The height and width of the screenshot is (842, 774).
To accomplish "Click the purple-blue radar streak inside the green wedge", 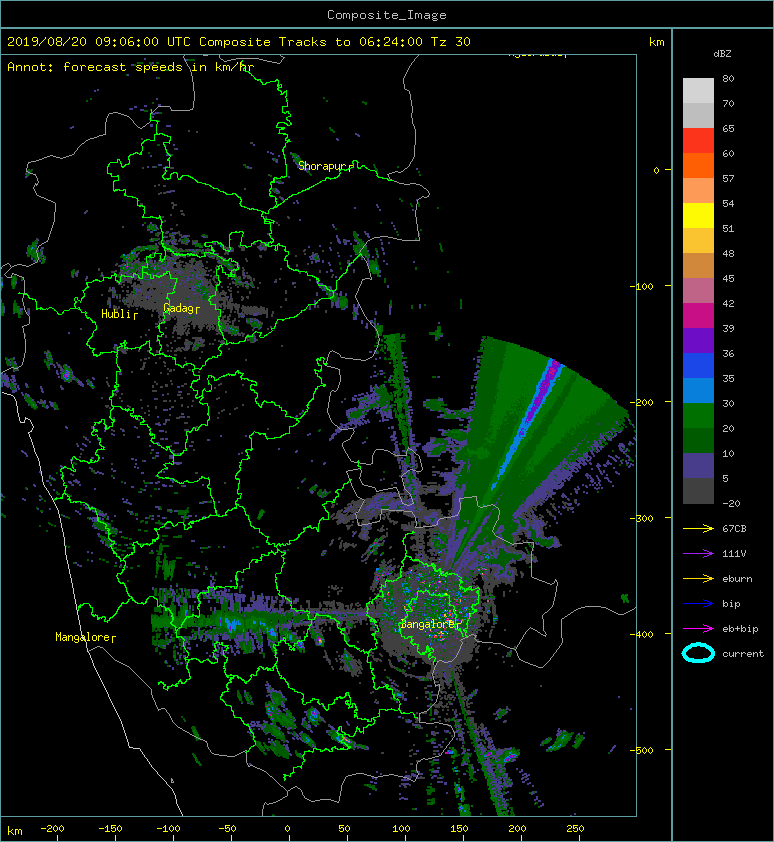I will coord(529,422).
